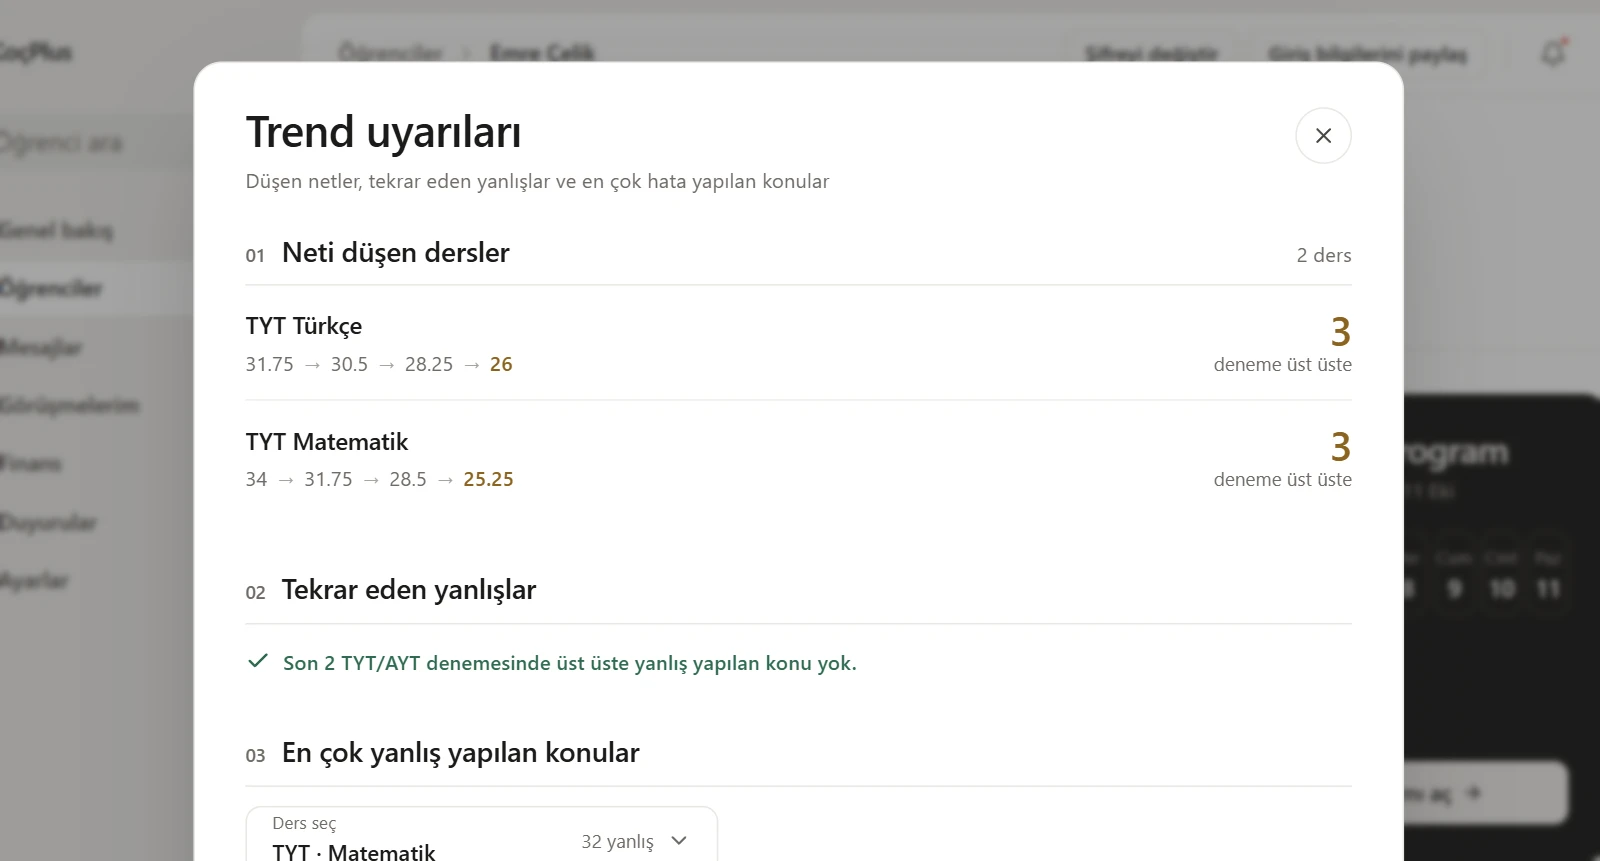Go to Görüşmelerim in the background sidebar

click(69, 405)
